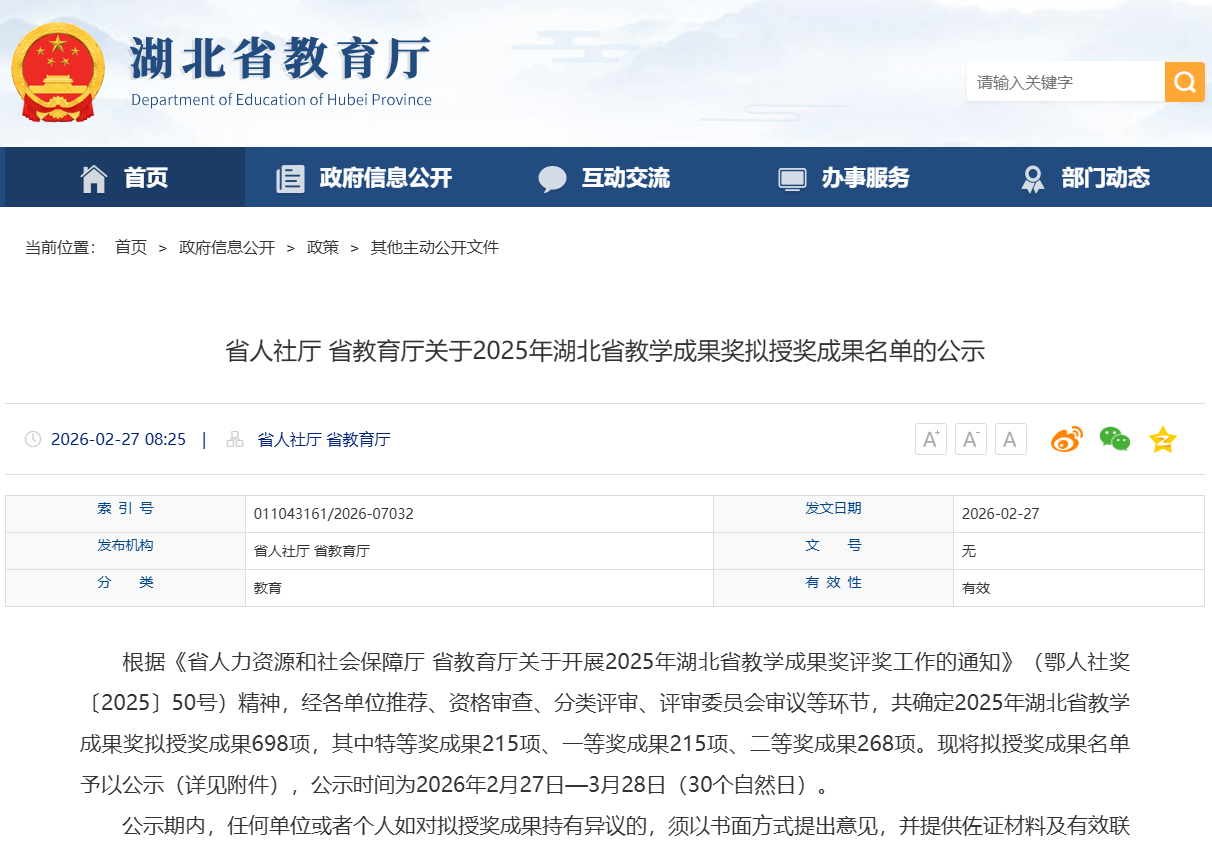The width and height of the screenshot is (1212, 853).
Task: Click the publish timestamp 2026-02-27 08:25
Action: 118,439
